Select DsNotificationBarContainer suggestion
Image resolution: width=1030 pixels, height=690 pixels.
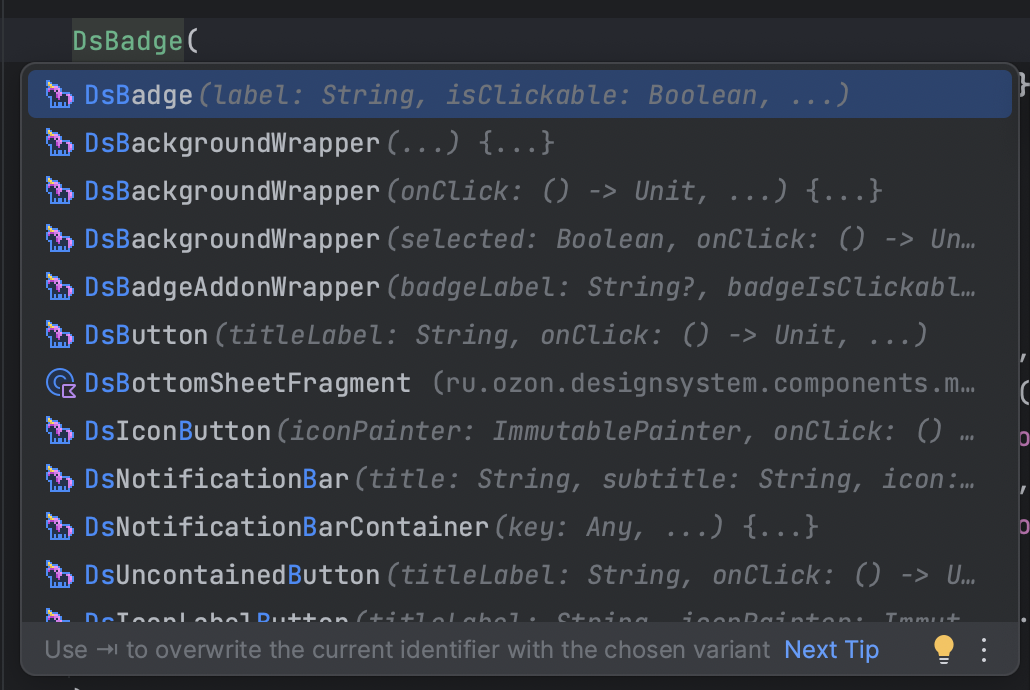[x=519, y=526]
